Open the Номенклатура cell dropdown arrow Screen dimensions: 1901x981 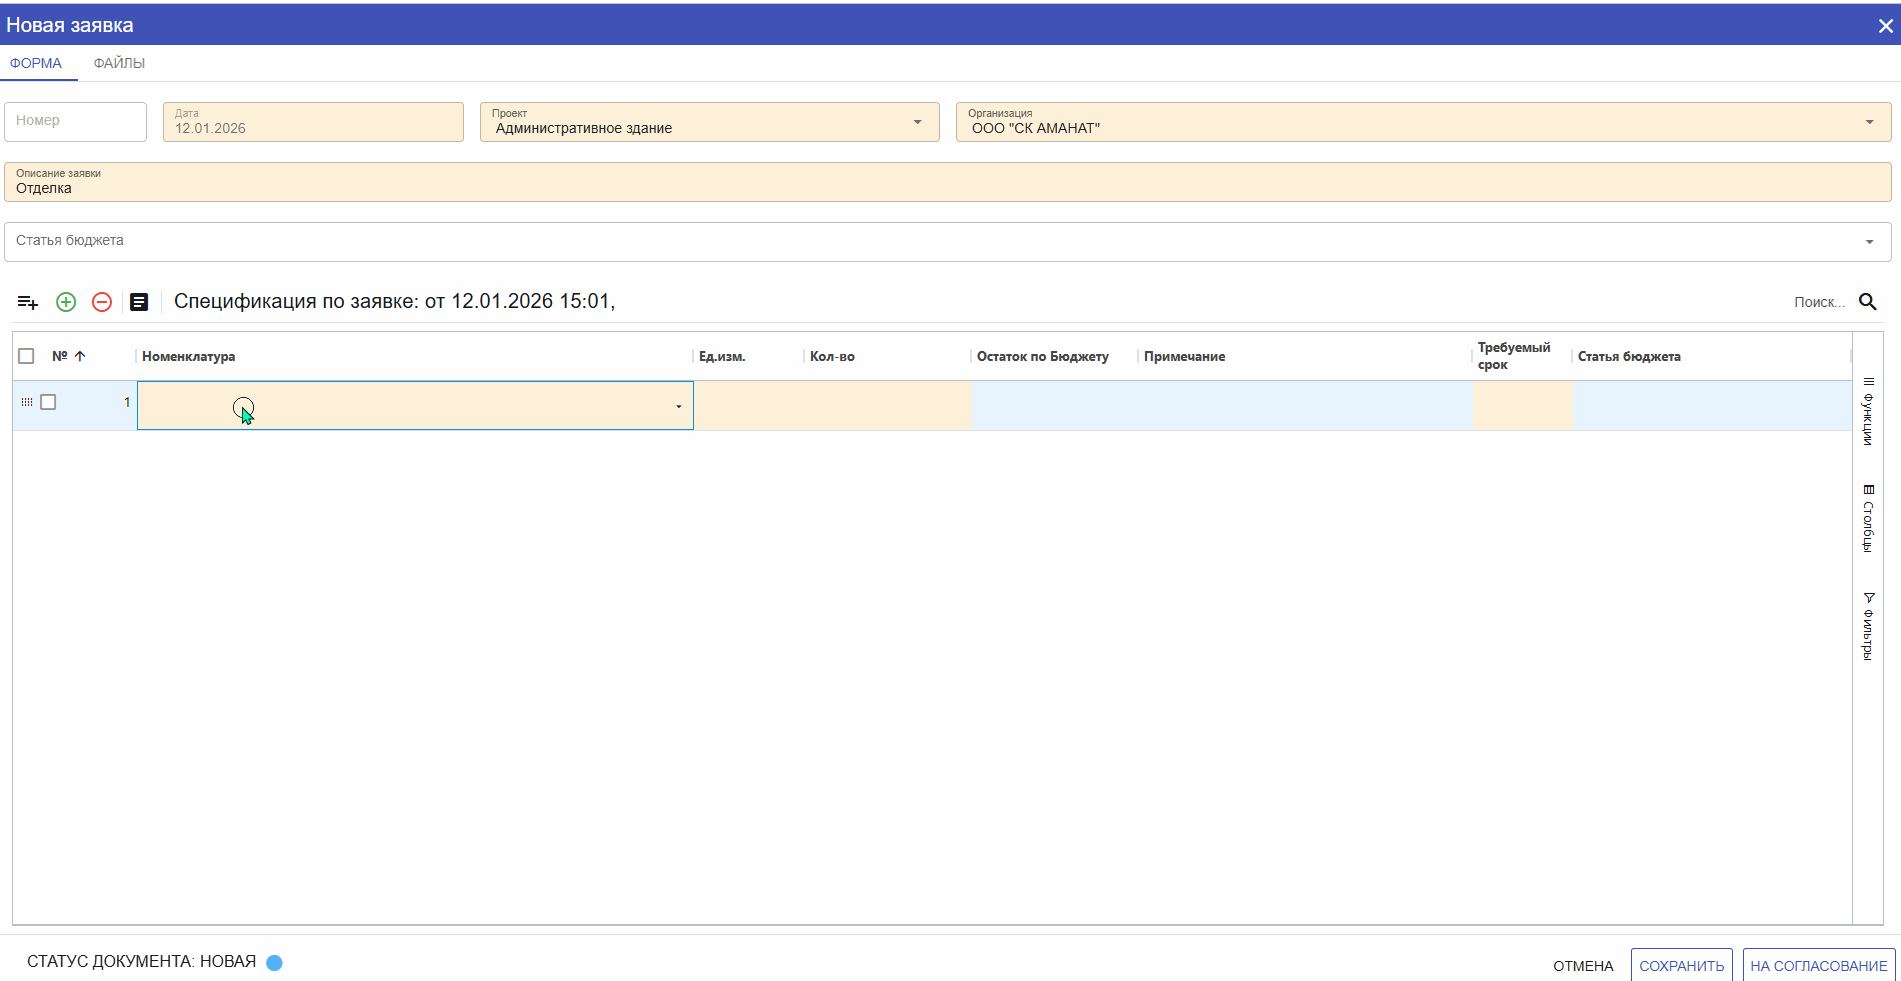[678, 406]
